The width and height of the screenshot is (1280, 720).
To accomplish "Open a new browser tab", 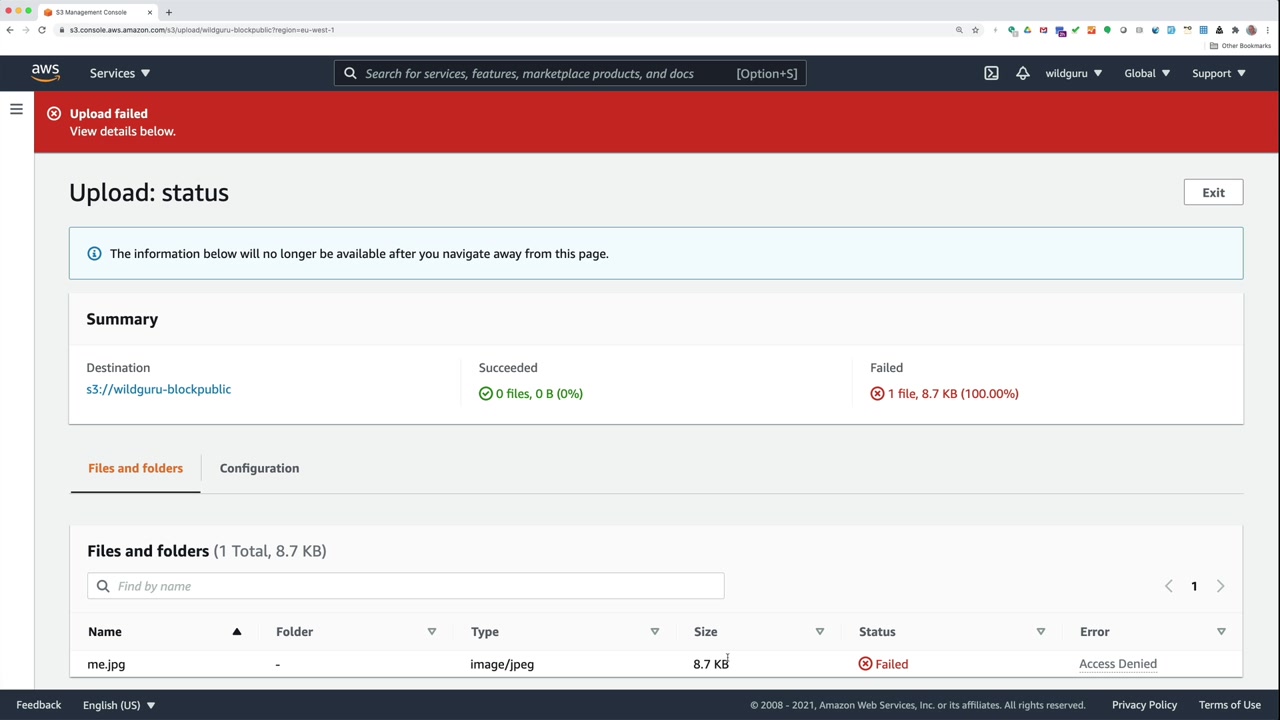I will click(x=168, y=12).
